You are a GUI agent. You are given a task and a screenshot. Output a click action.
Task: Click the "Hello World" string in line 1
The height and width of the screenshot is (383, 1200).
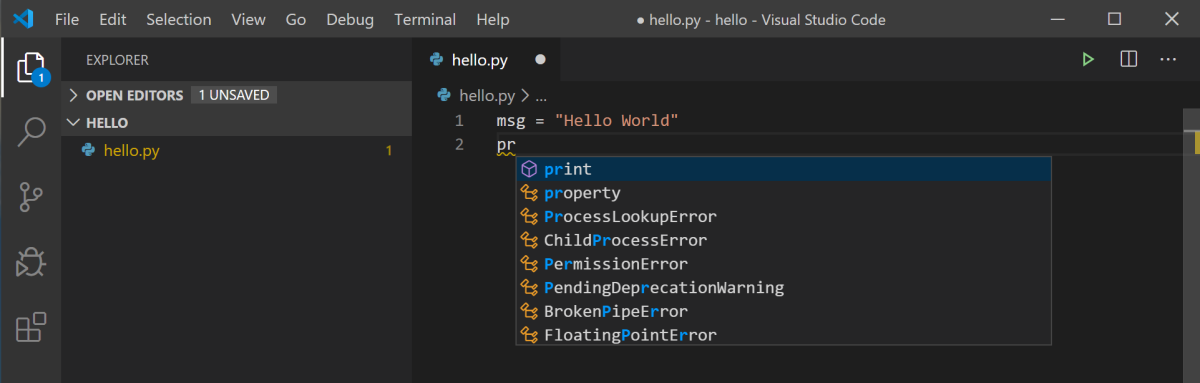[617, 121]
